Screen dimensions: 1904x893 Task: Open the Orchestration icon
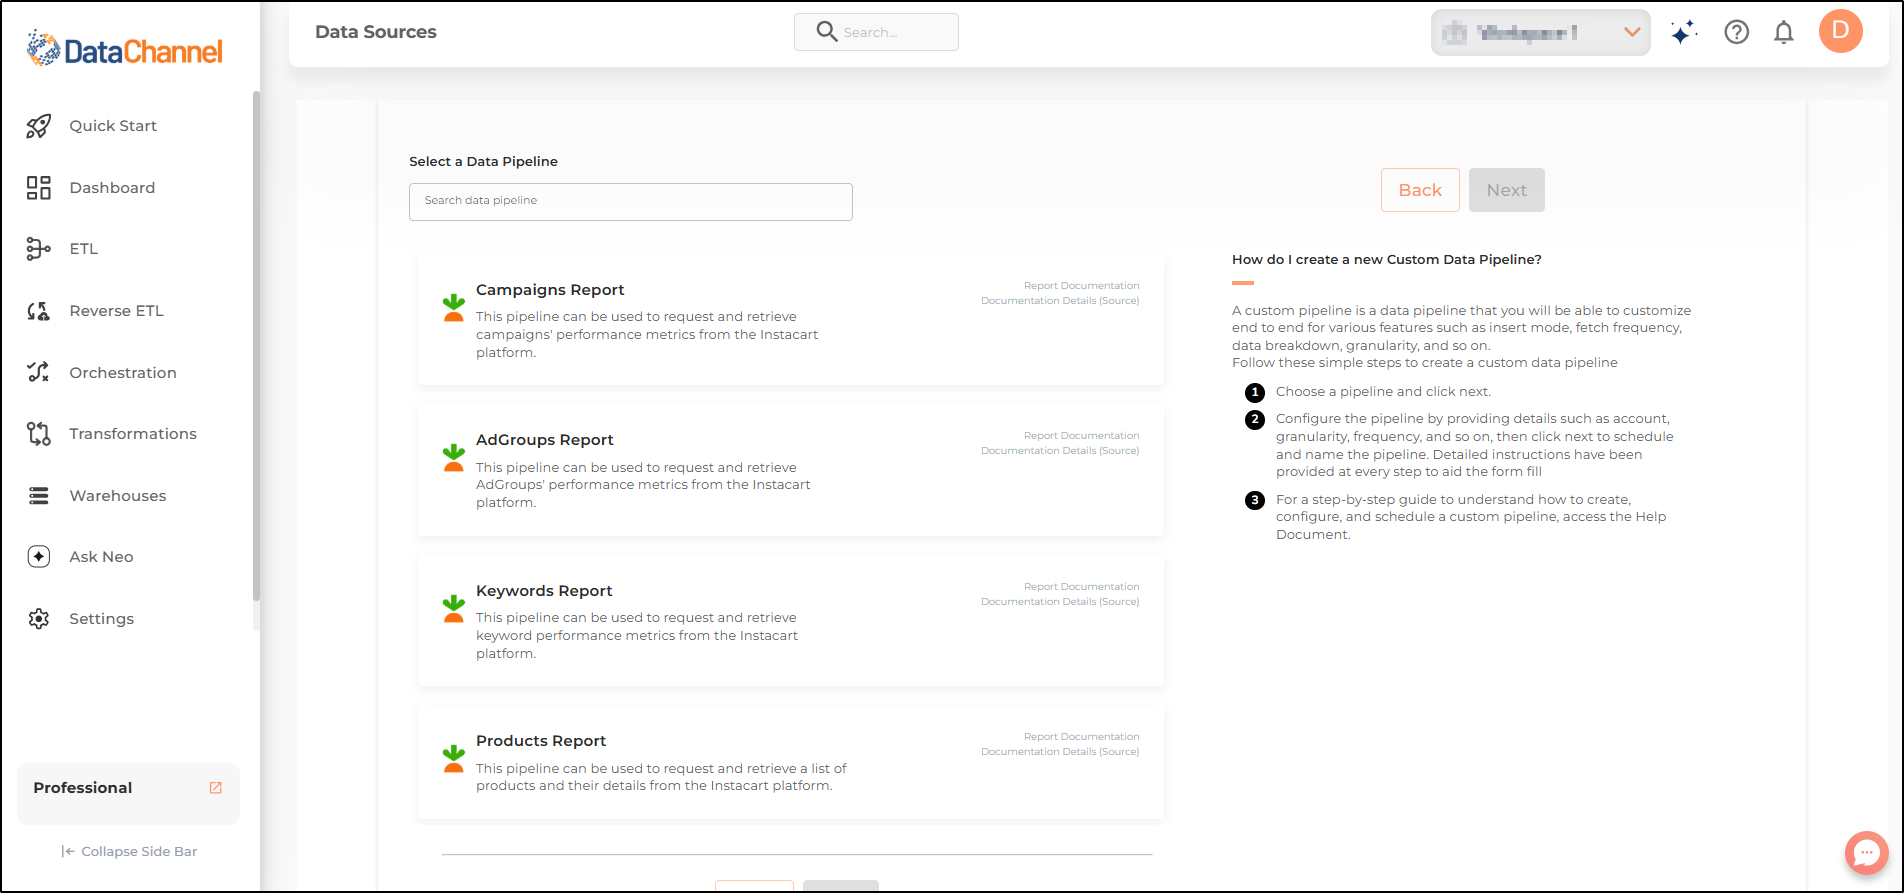(x=39, y=372)
